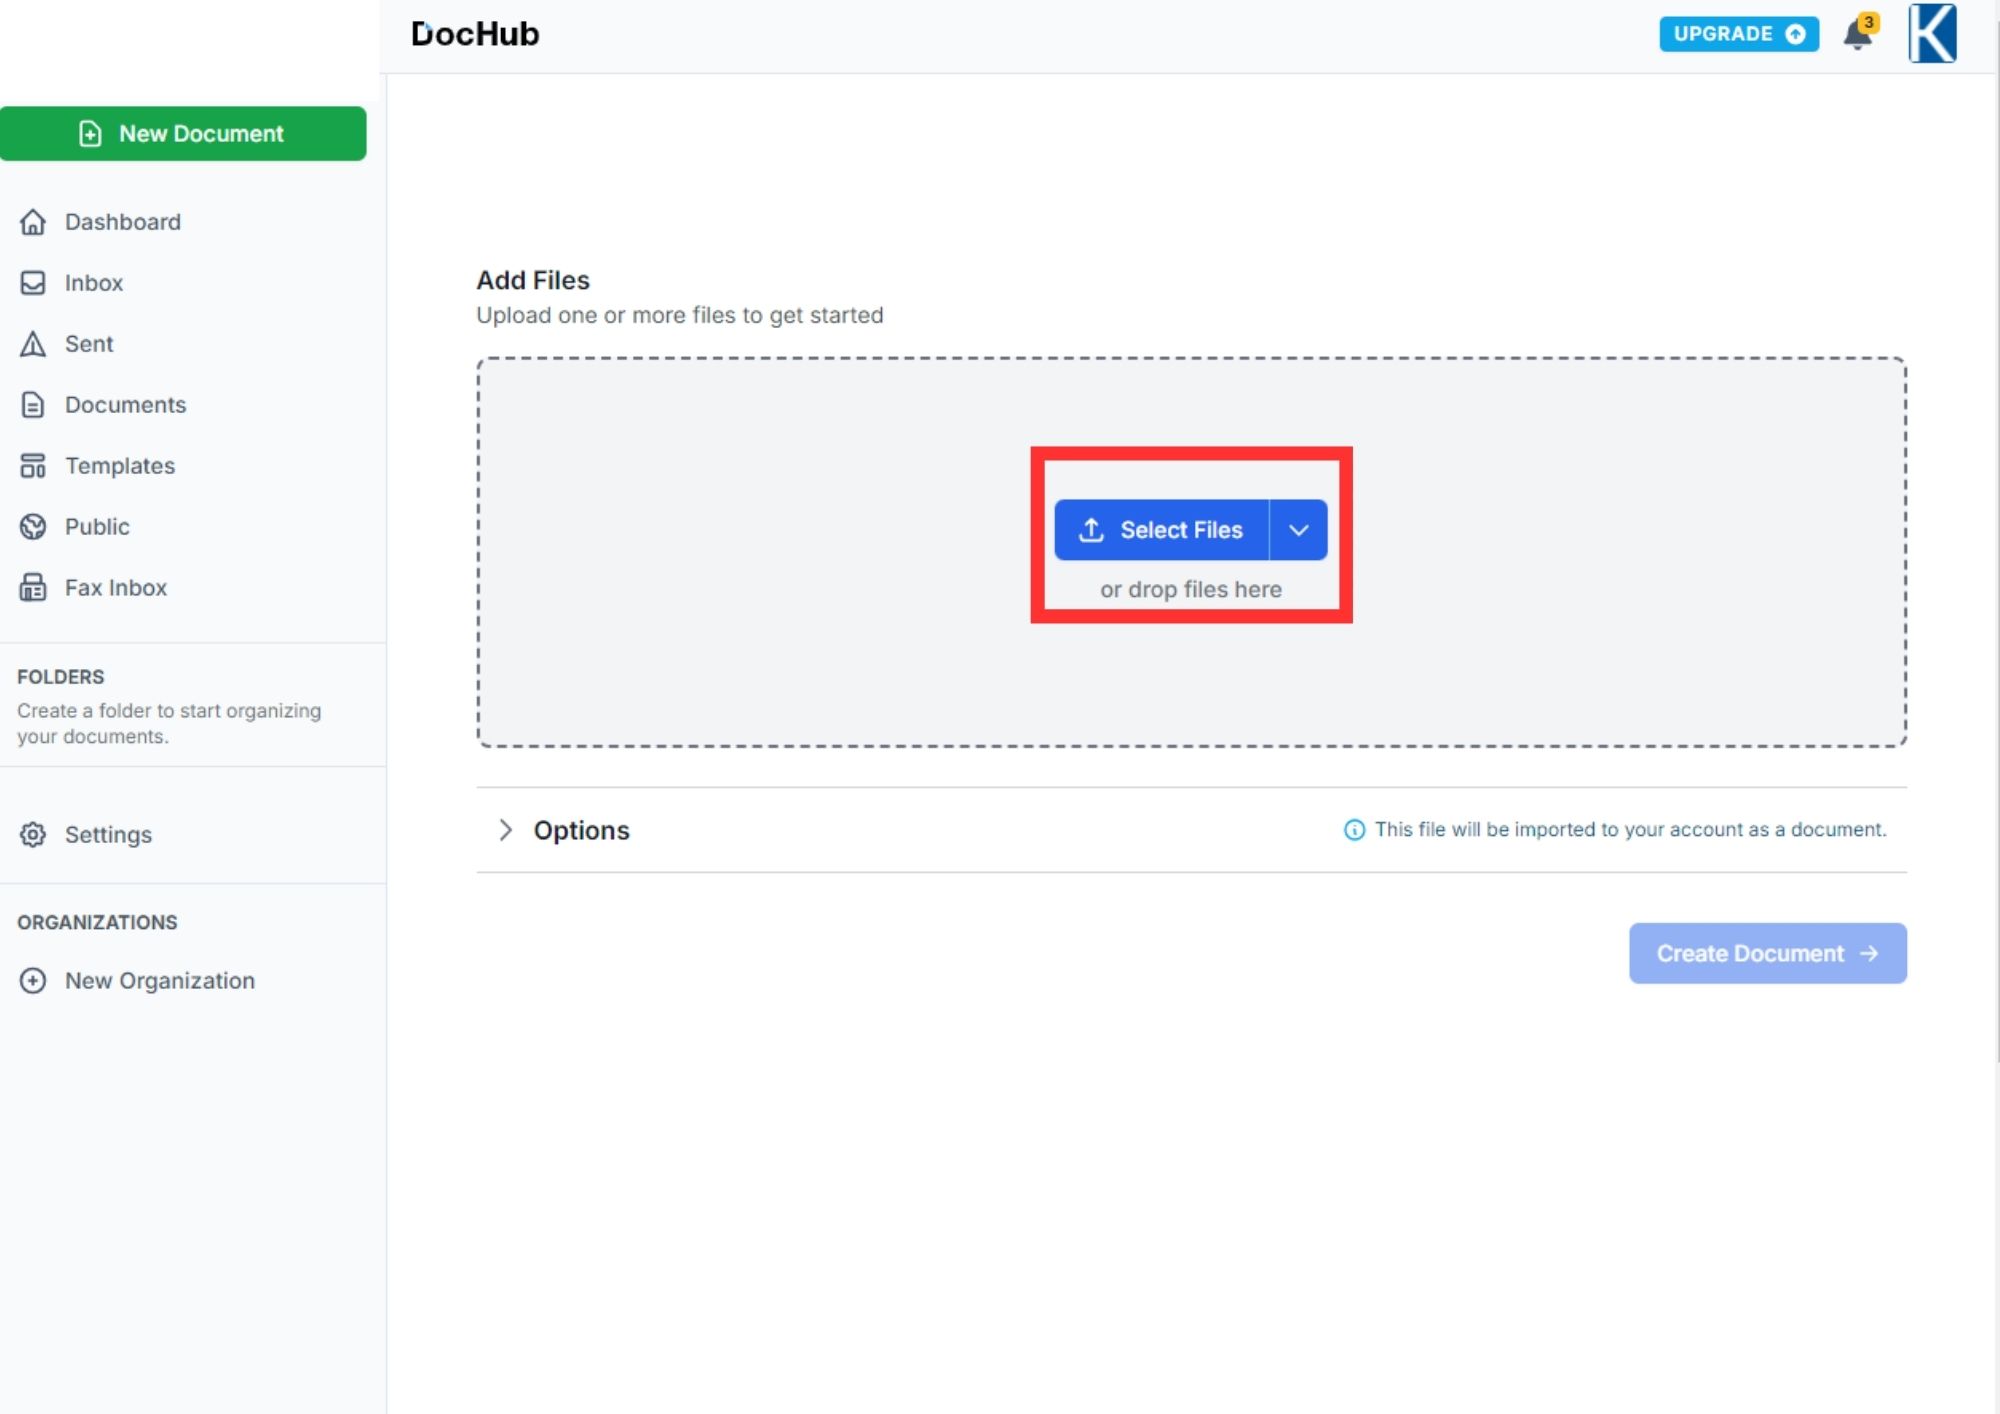Click the notification count badge
The width and height of the screenshot is (2000, 1414).
1869,22
